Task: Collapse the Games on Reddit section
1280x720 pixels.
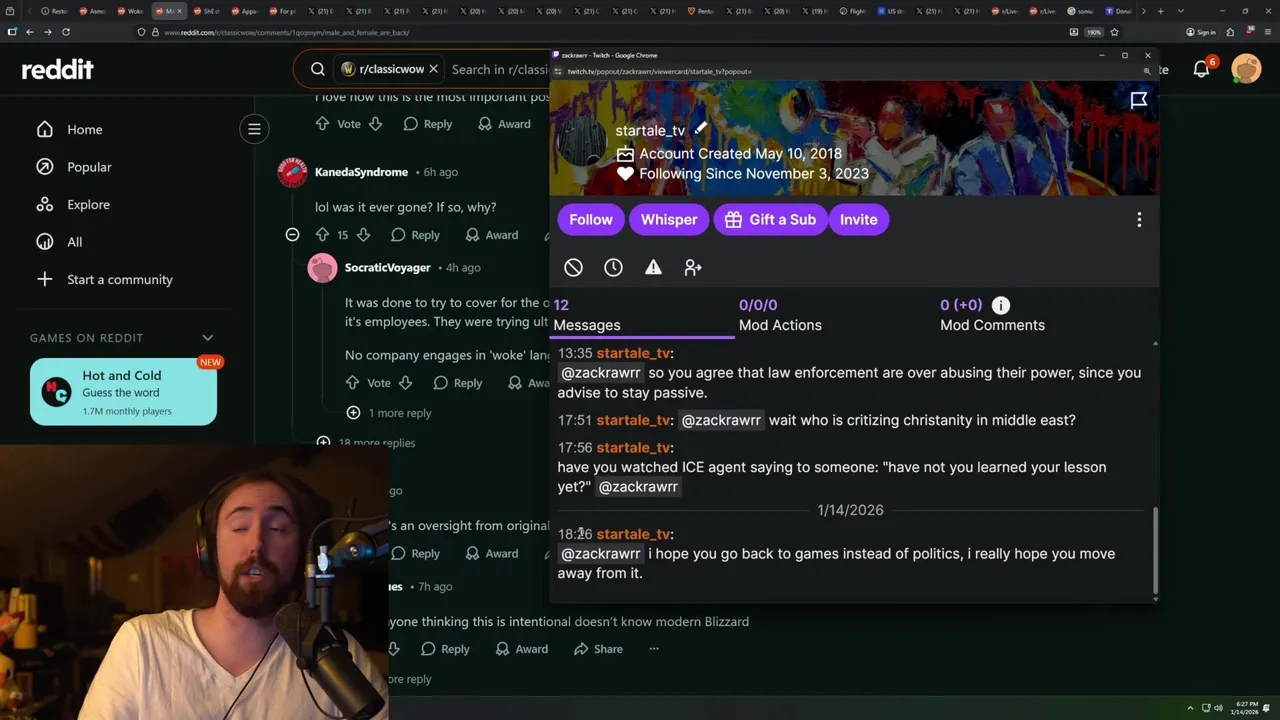Action: click(x=208, y=338)
